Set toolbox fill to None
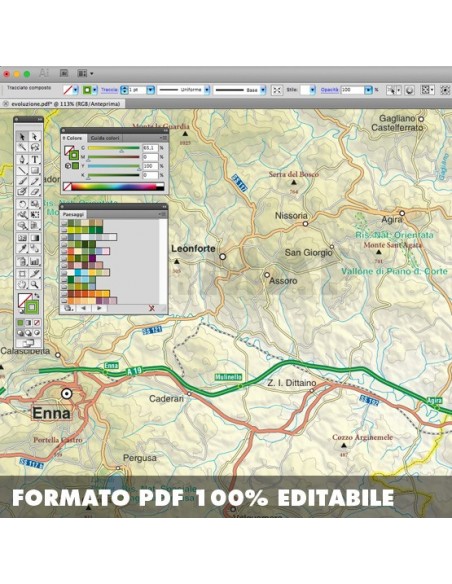Image resolution: width=452 pixels, height=584 pixels. tap(37, 323)
